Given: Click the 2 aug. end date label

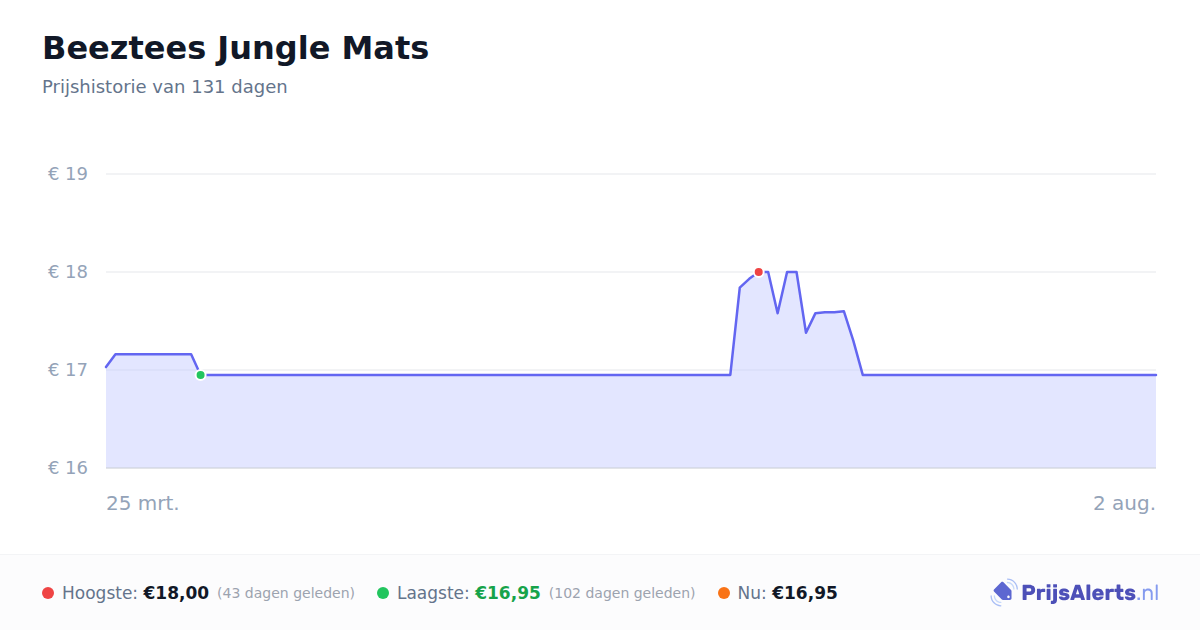Looking at the screenshot, I should pyautogui.click(x=1124, y=503).
